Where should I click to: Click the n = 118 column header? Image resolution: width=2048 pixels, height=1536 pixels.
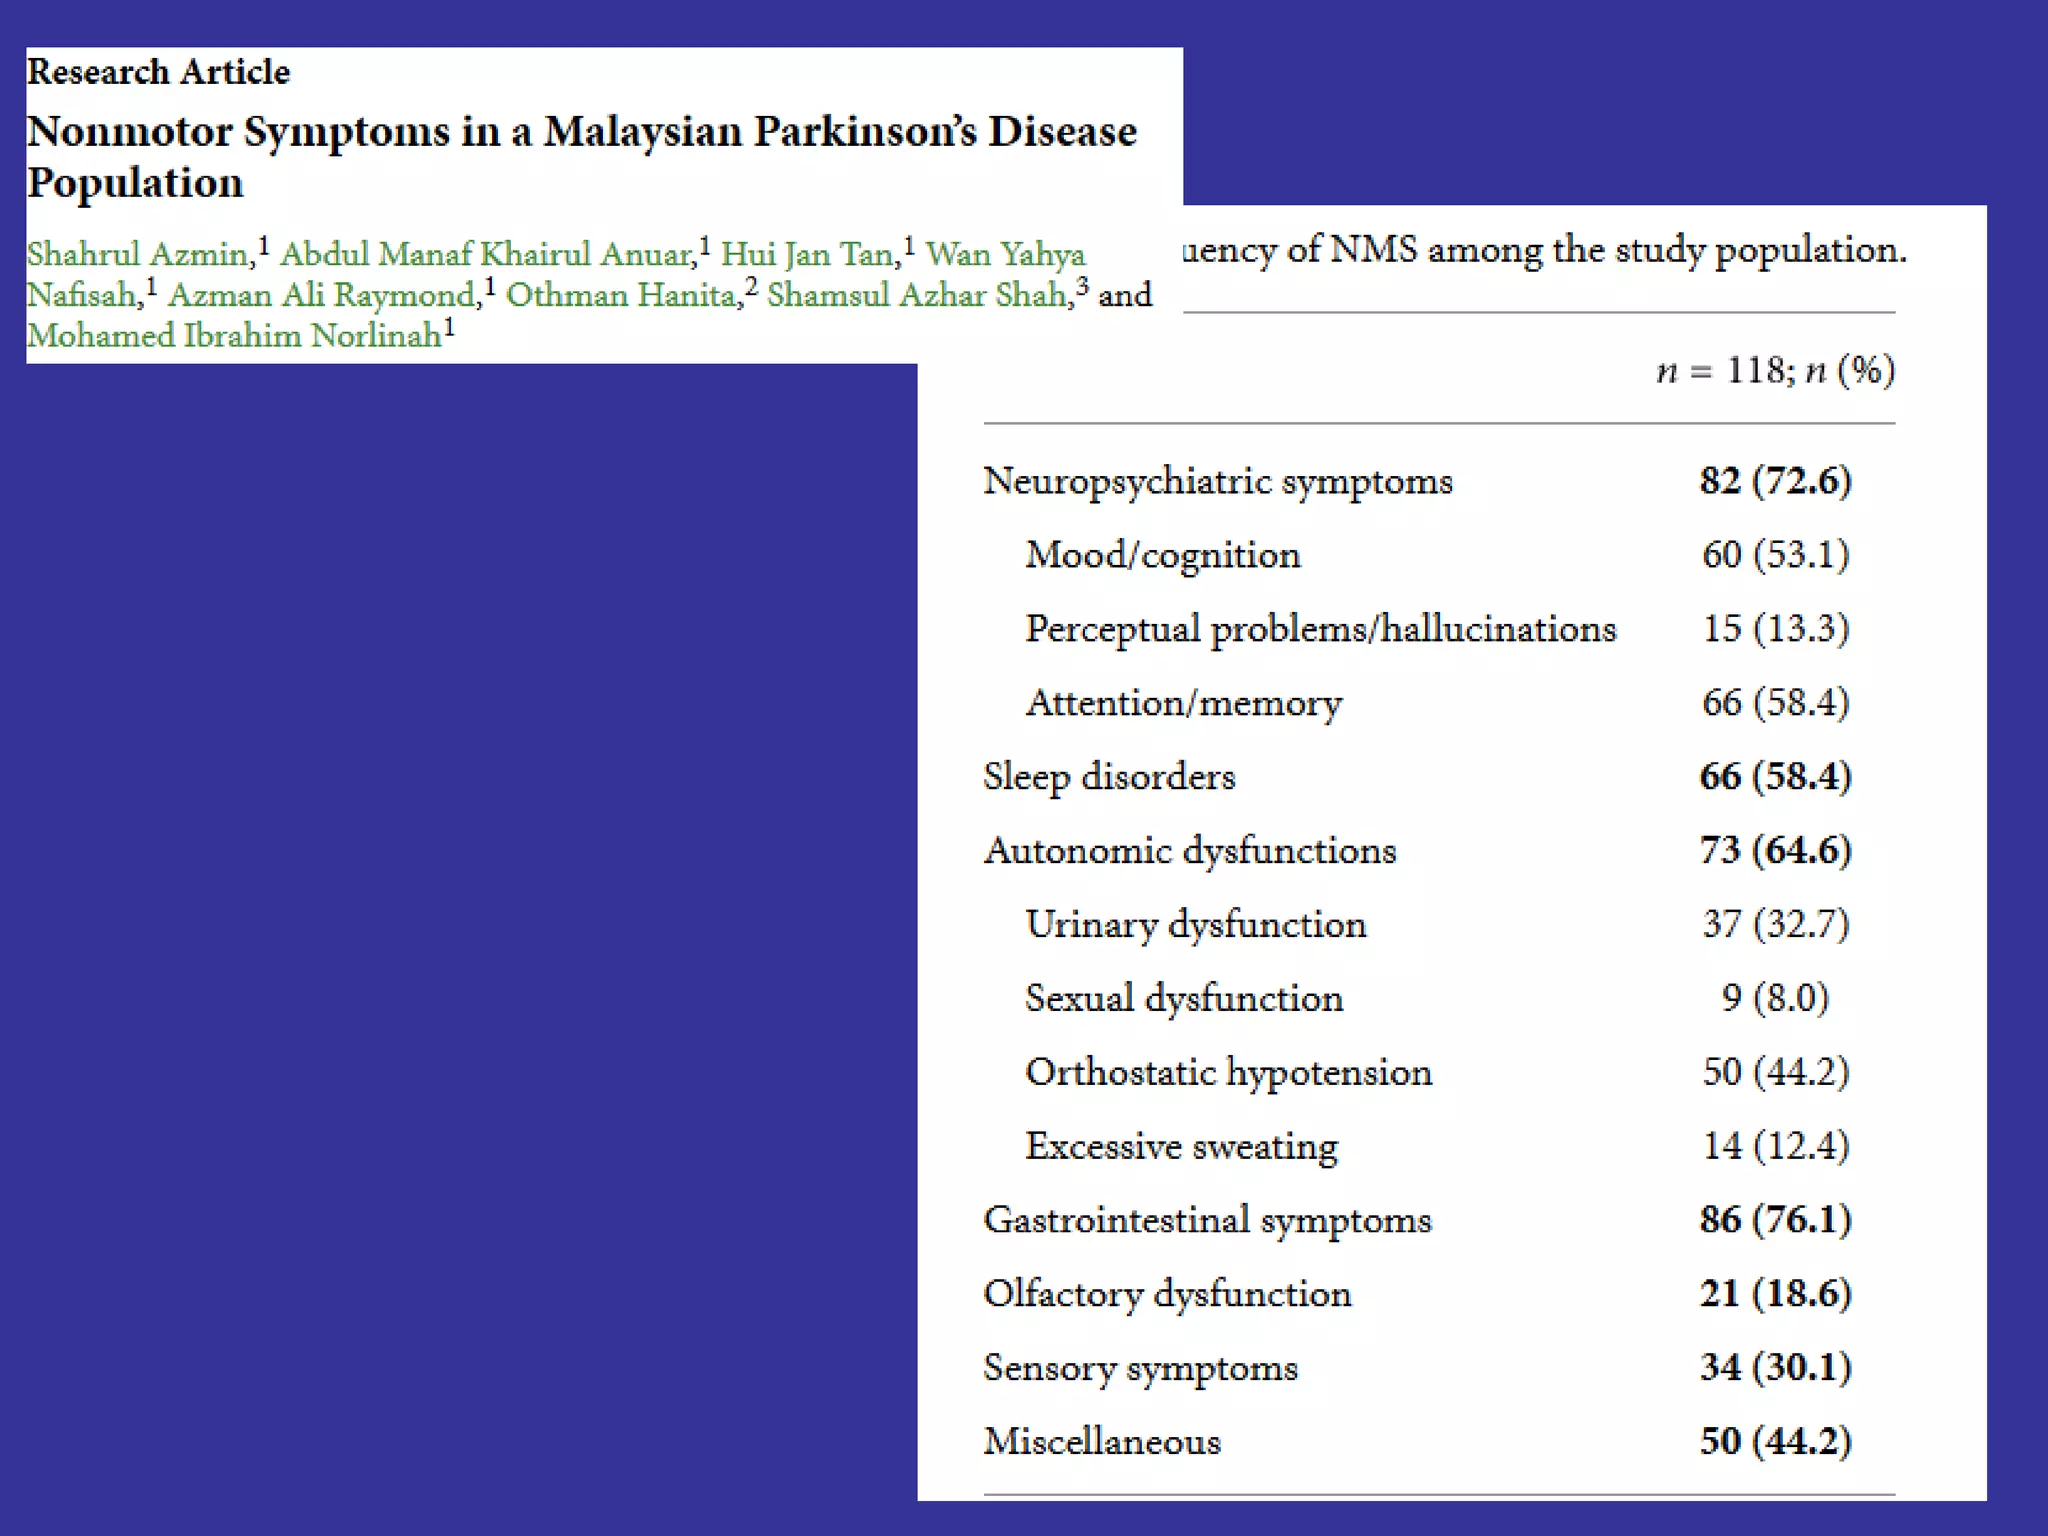(x=1775, y=371)
